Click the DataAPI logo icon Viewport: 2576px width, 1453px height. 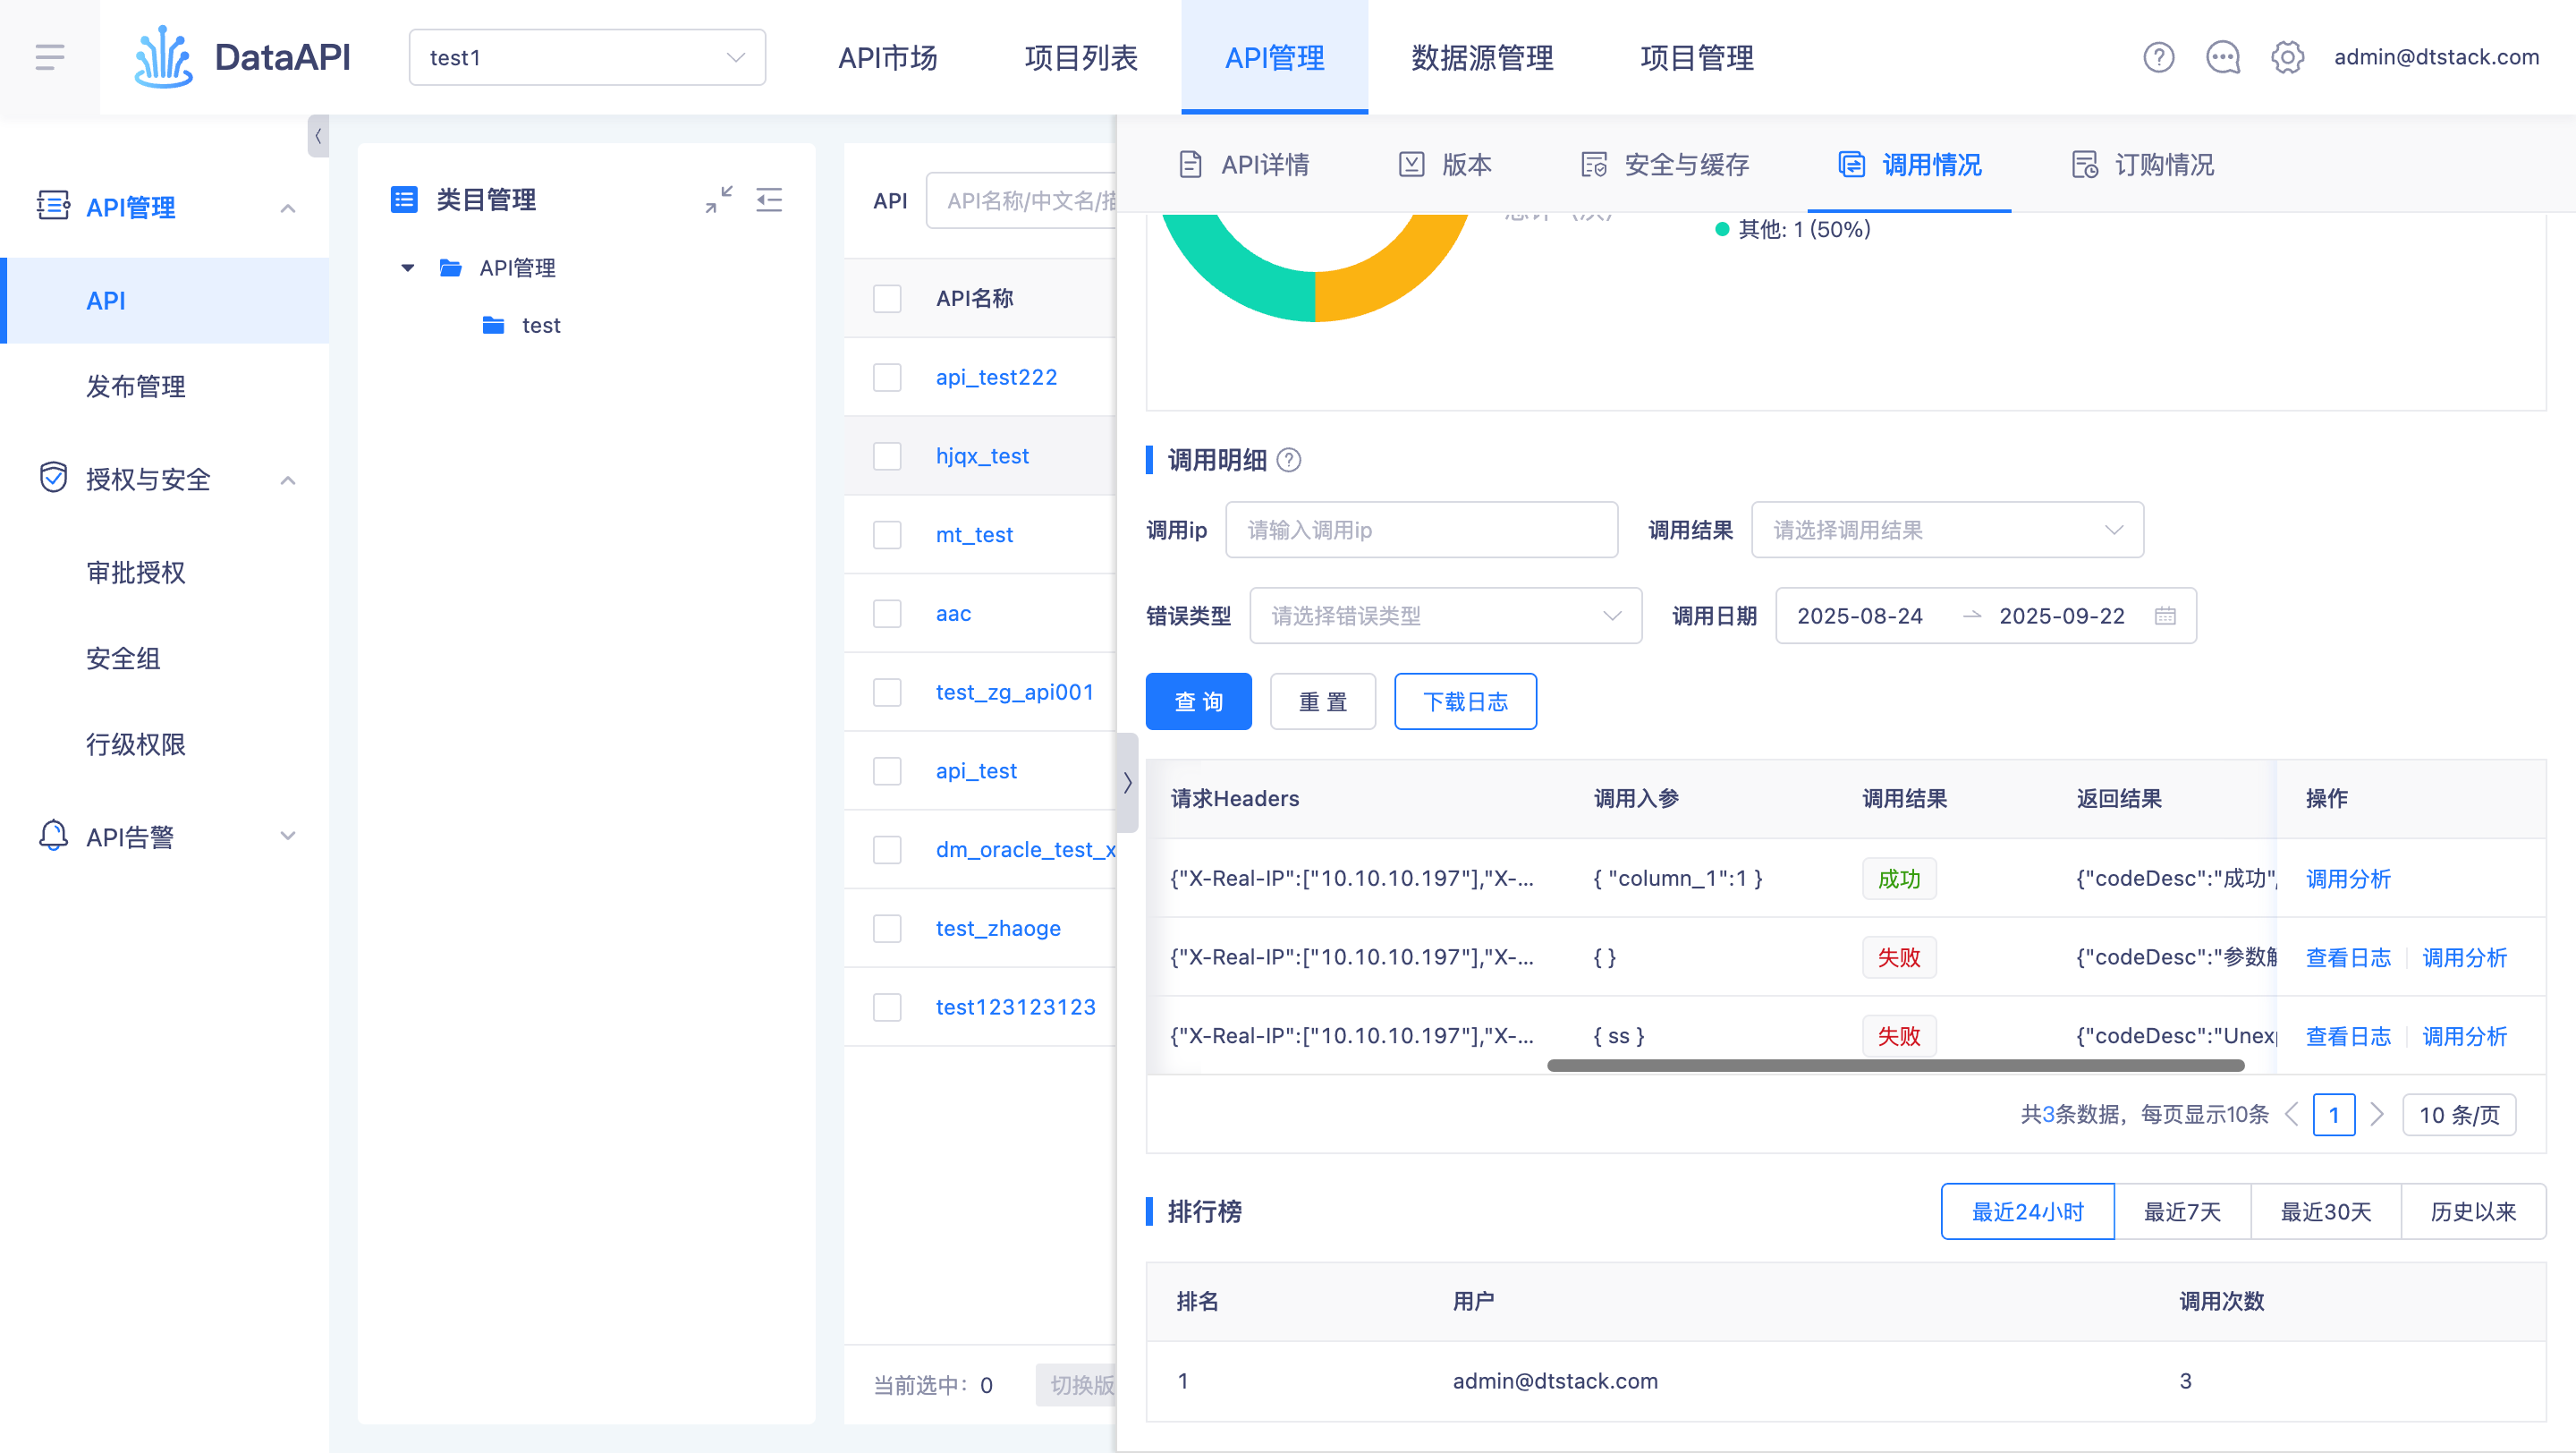tap(163, 57)
